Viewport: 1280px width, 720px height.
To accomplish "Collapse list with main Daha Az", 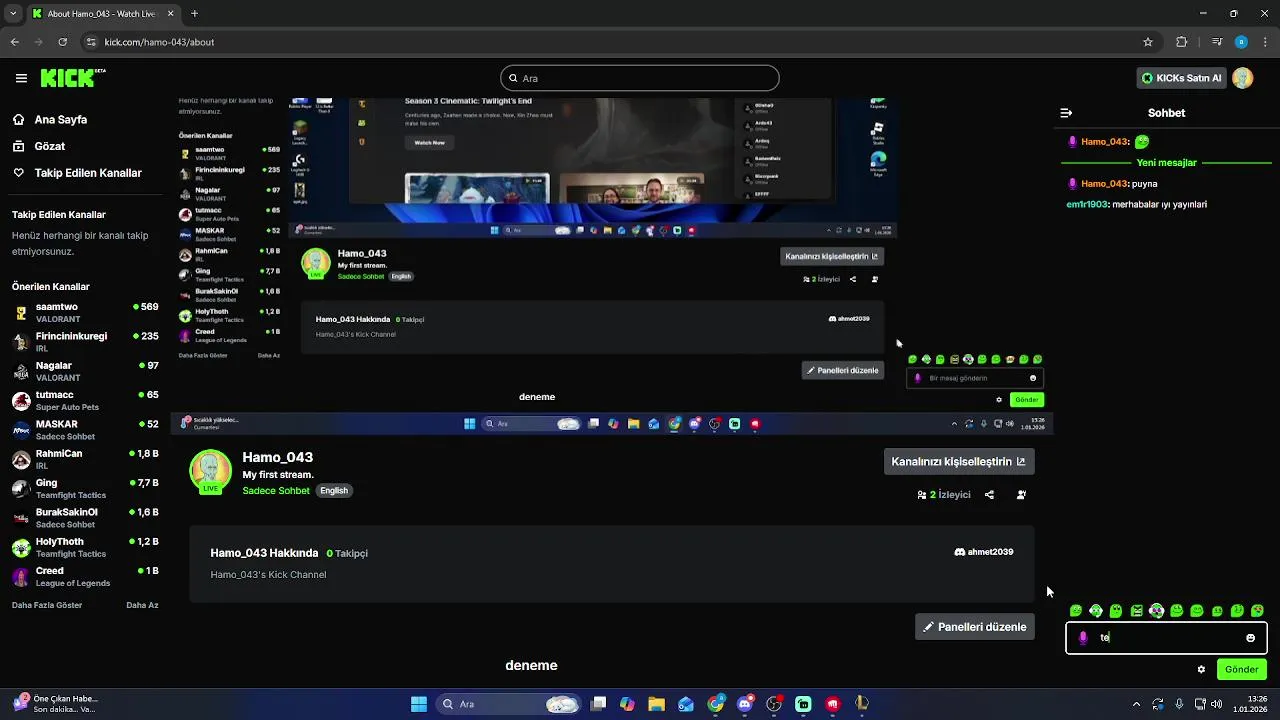I will 142,605.
